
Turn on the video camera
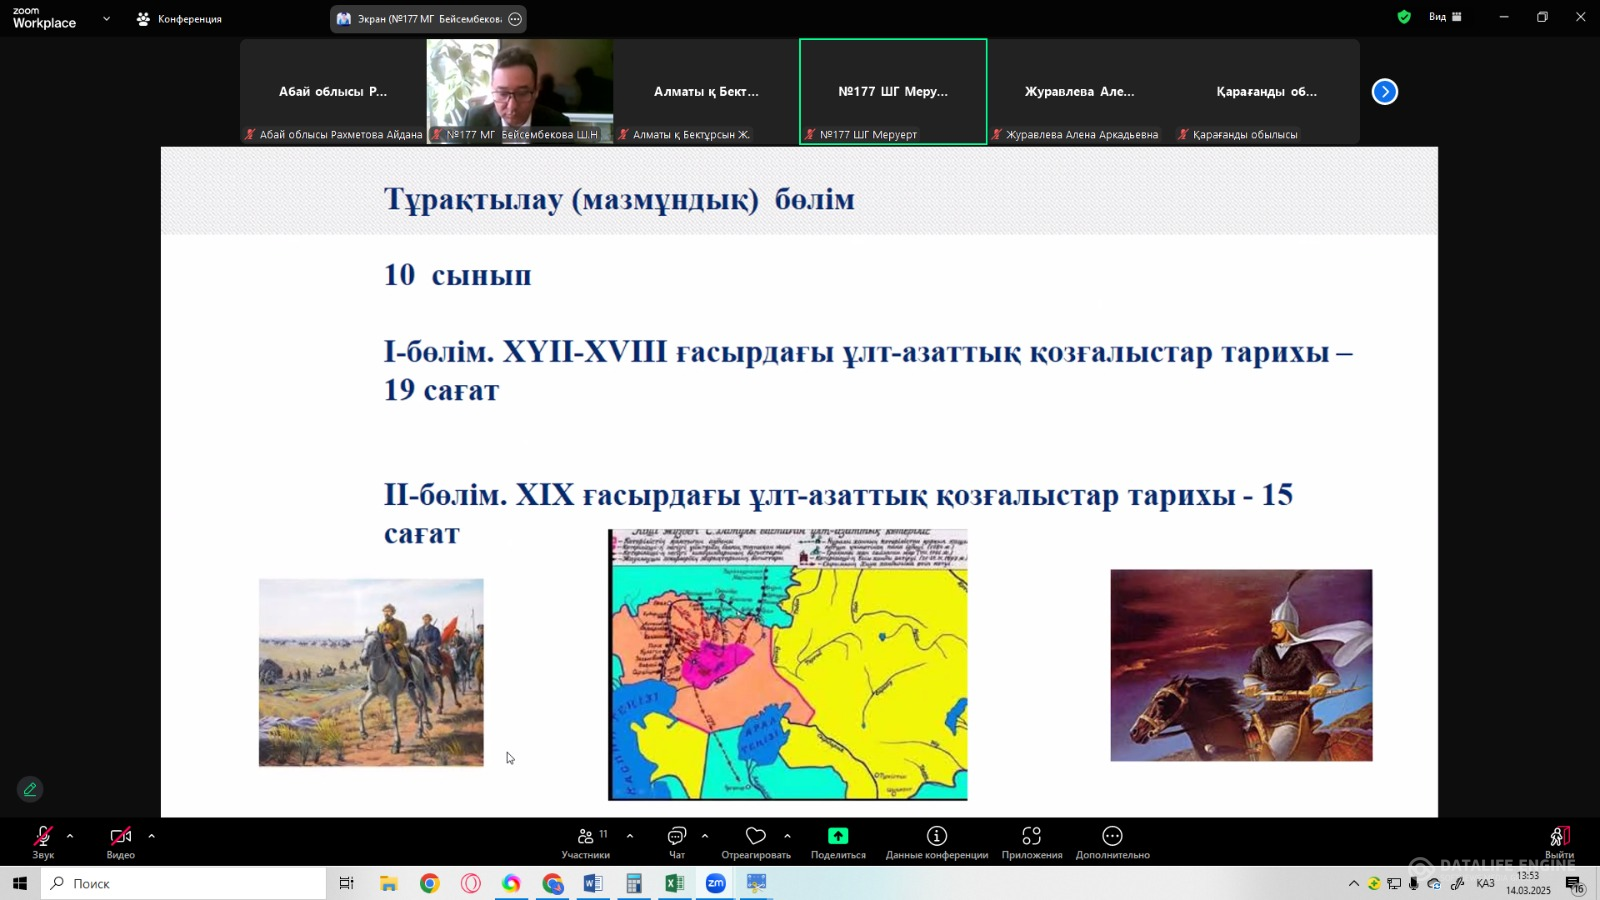pos(121,837)
